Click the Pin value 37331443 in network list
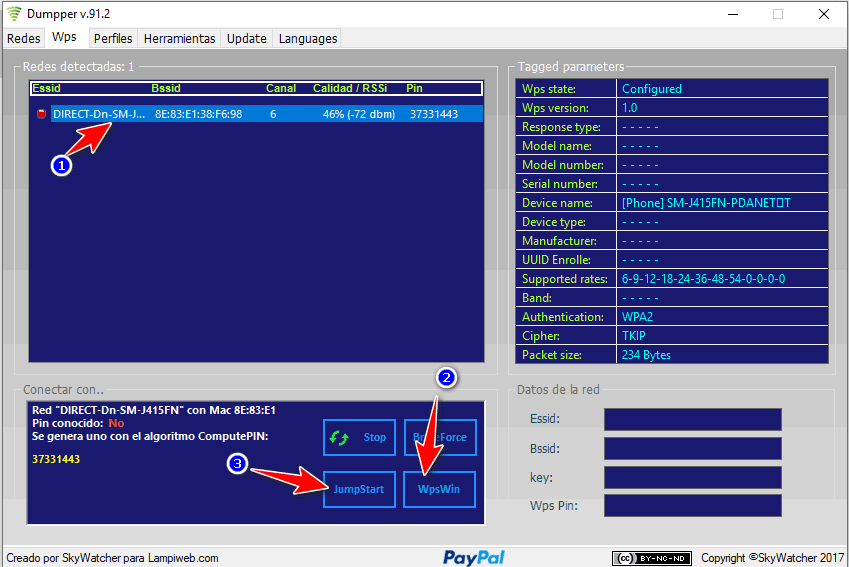 434,114
